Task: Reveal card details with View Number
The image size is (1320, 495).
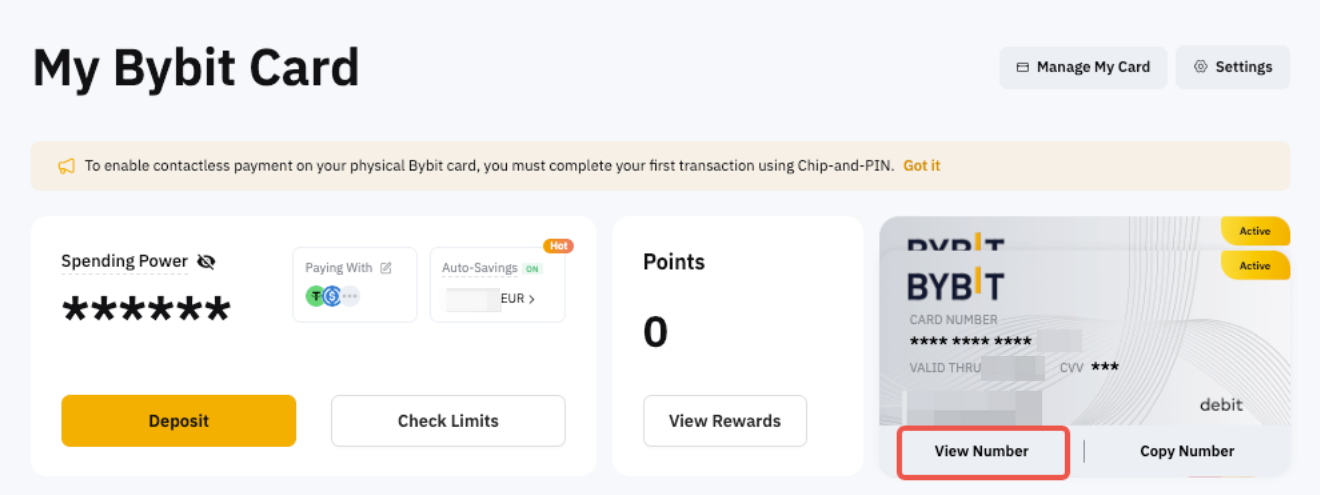Action: [x=981, y=451]
